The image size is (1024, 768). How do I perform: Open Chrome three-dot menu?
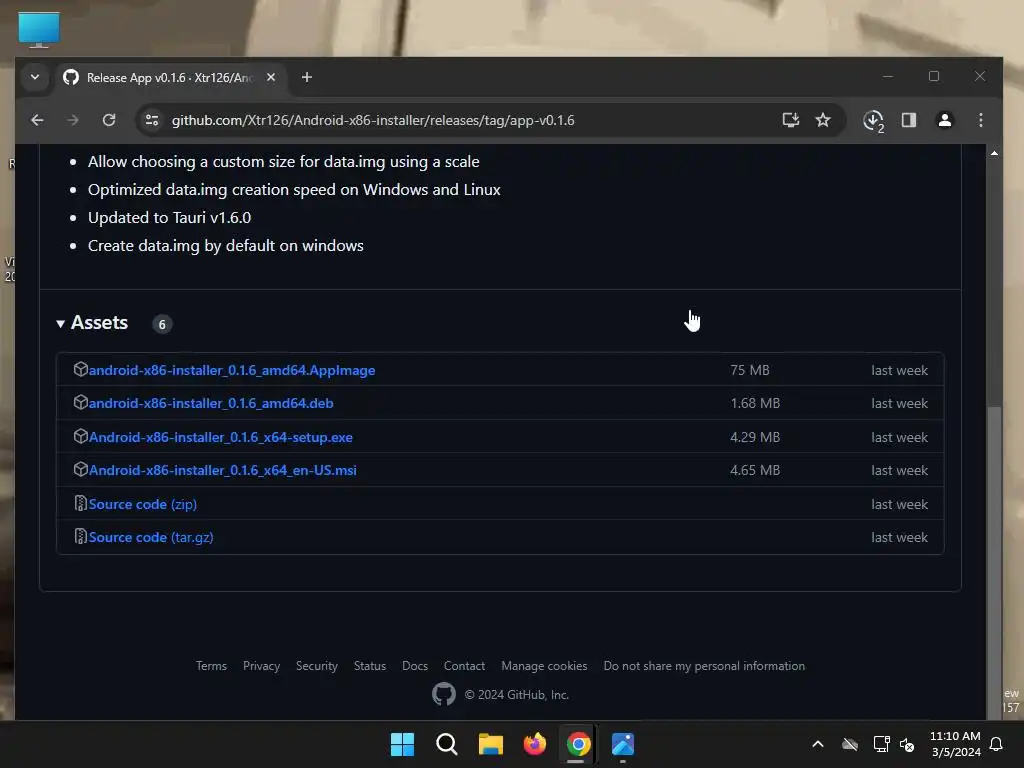[980, 120]
